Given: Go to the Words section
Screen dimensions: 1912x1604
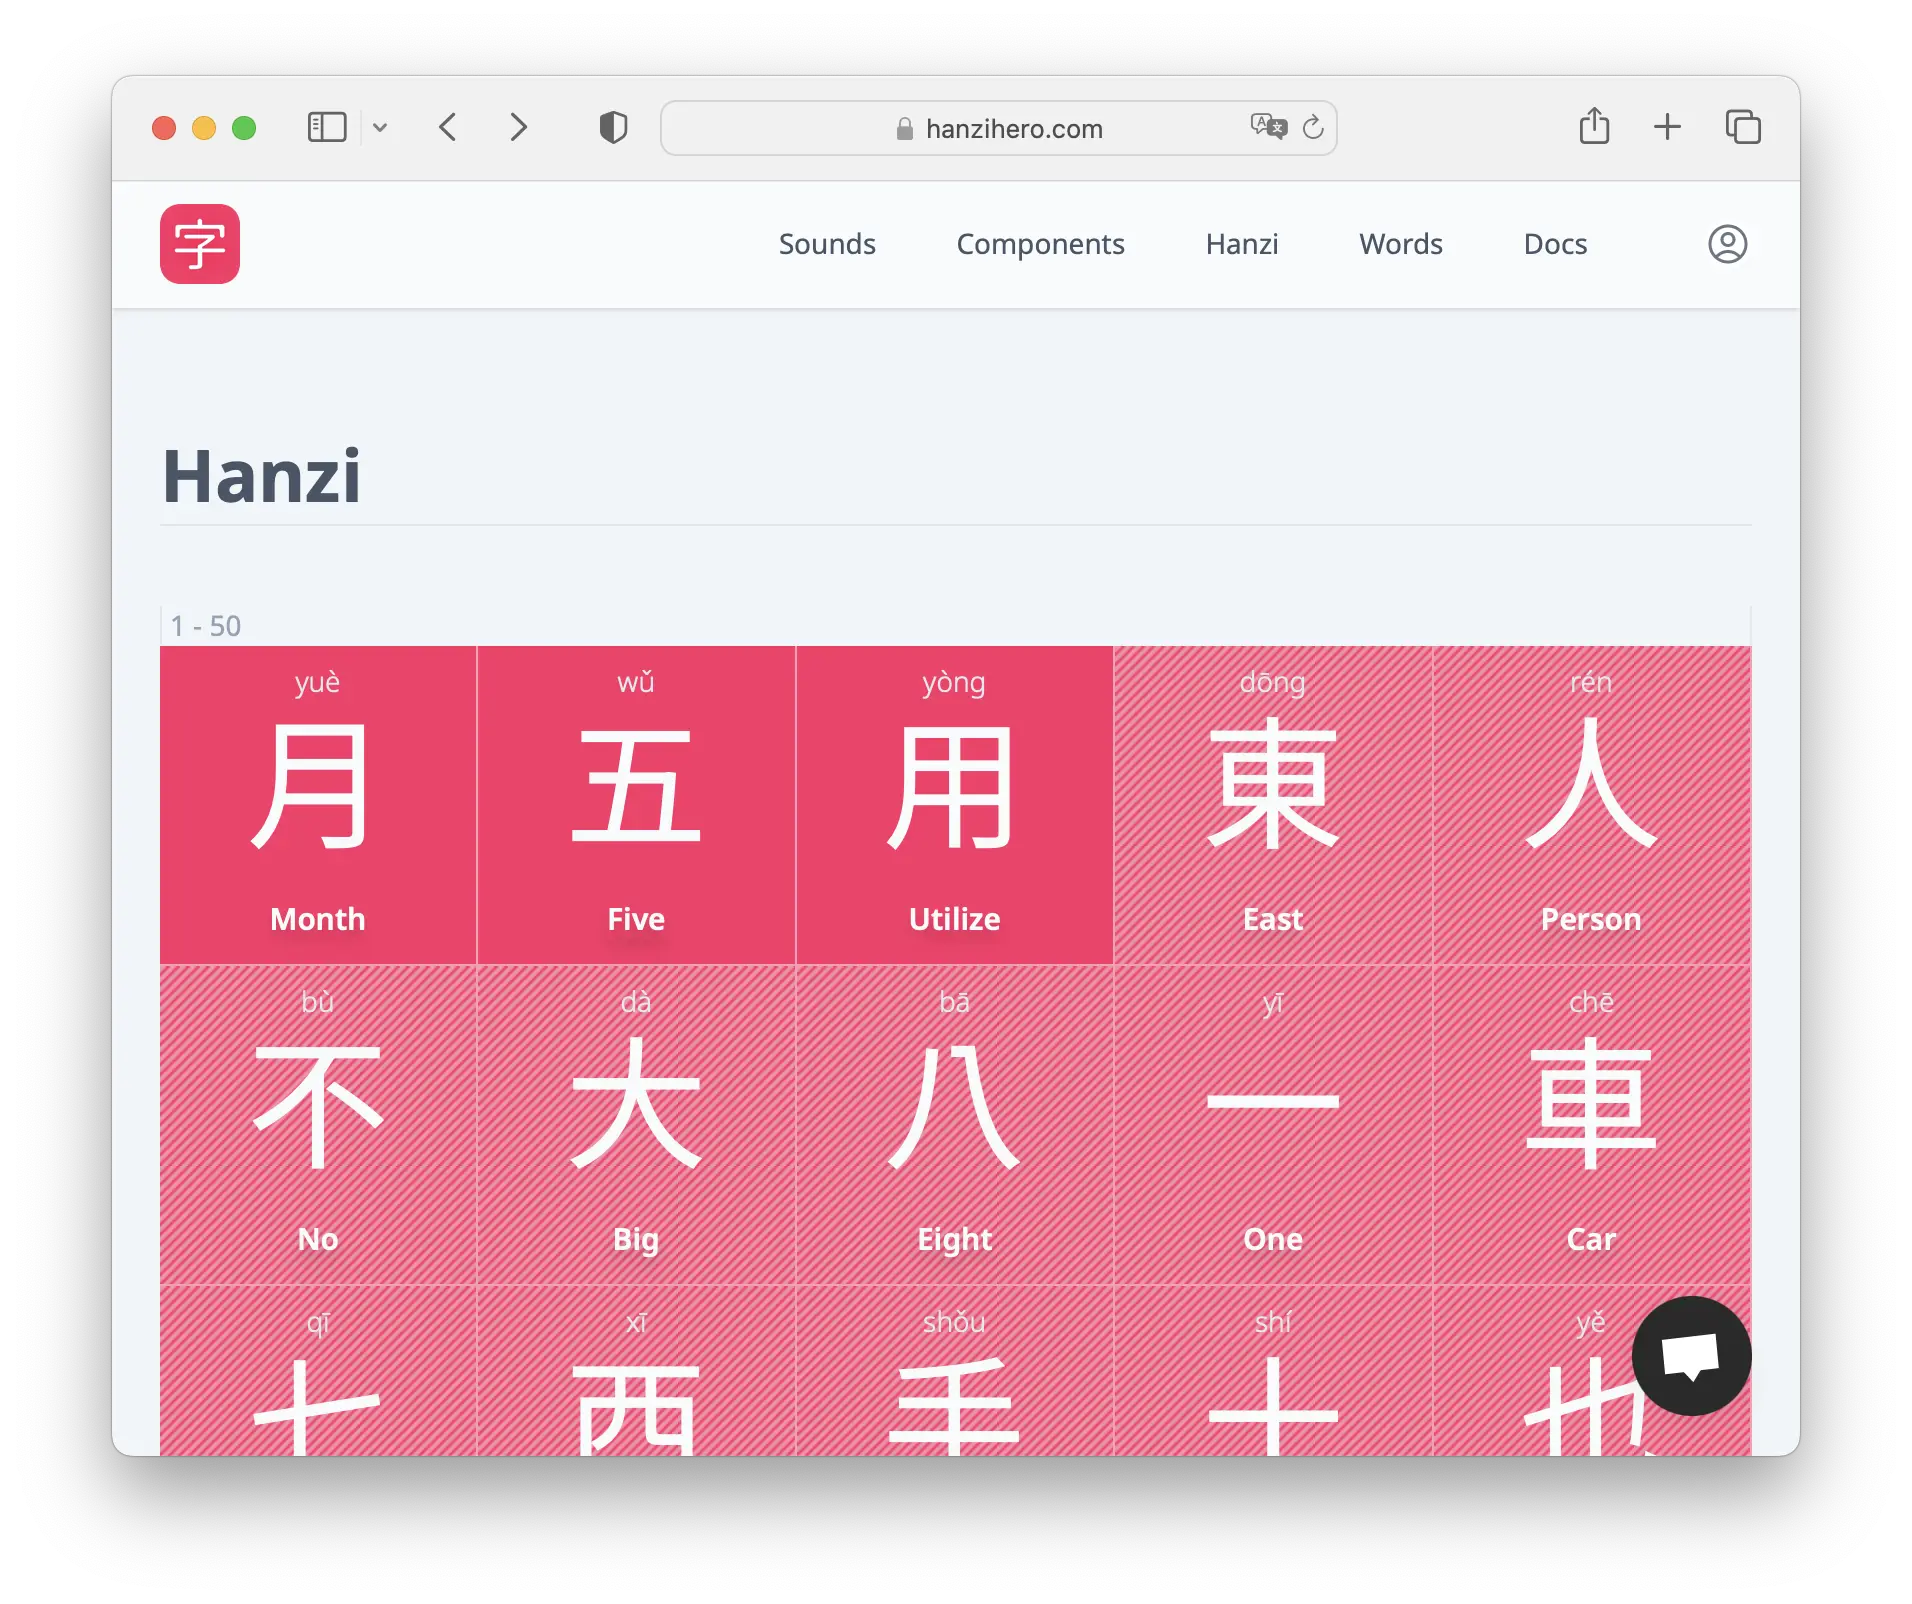Looking at the screenshot, I should (1400, 243).
